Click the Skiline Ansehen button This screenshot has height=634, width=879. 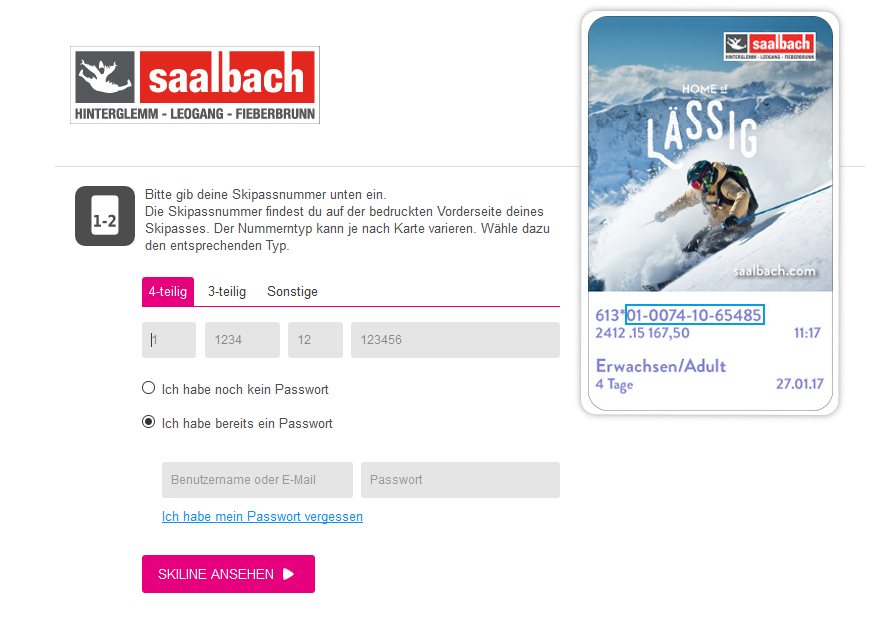coord(228,574)
